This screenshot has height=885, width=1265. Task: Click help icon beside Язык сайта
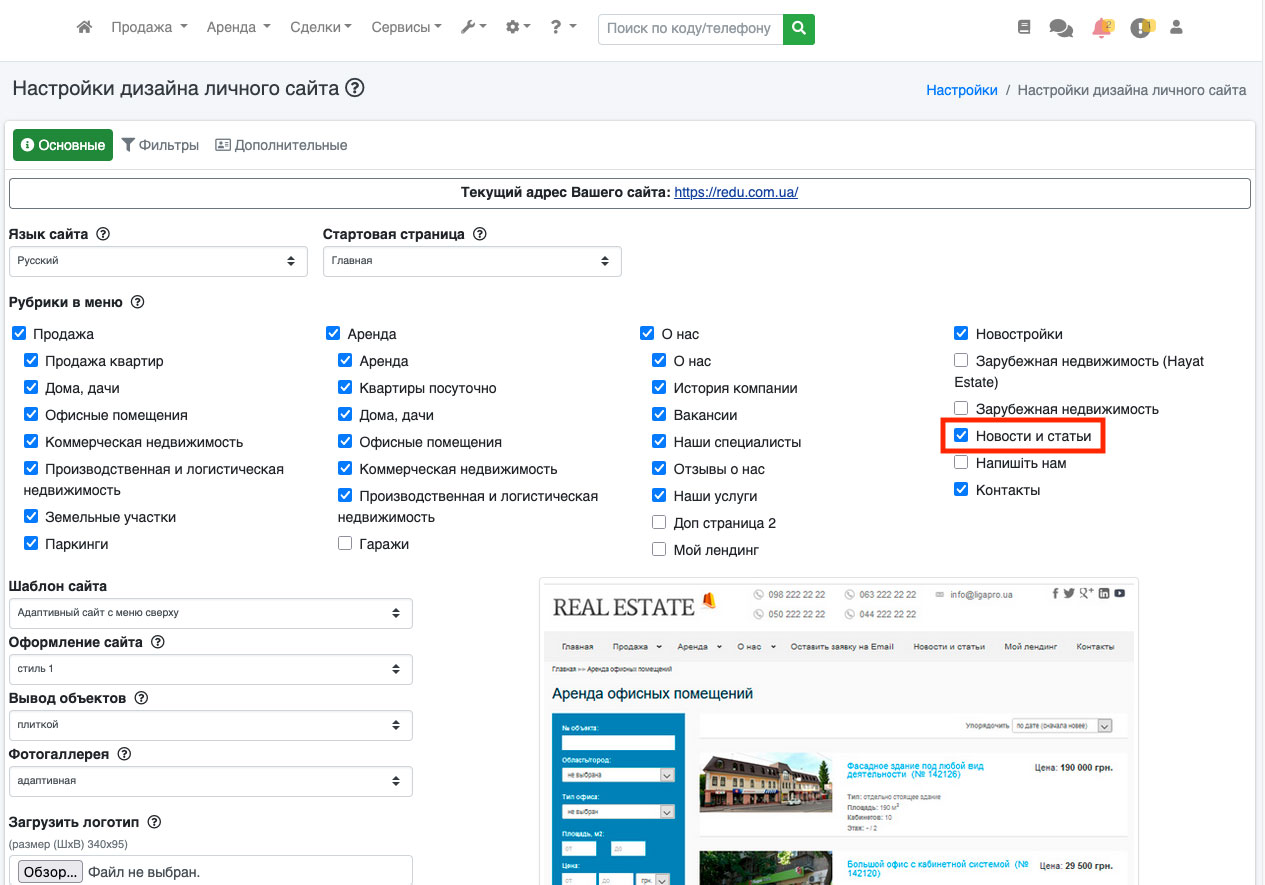tap(102, 234)
